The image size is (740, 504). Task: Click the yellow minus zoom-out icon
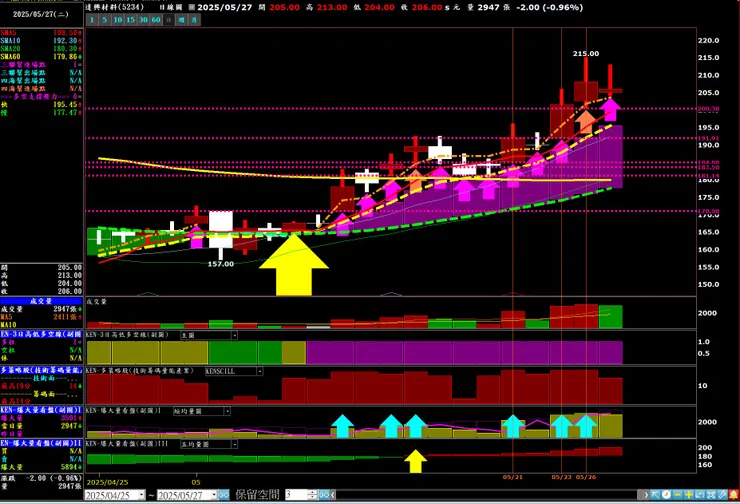pos(678,495)
